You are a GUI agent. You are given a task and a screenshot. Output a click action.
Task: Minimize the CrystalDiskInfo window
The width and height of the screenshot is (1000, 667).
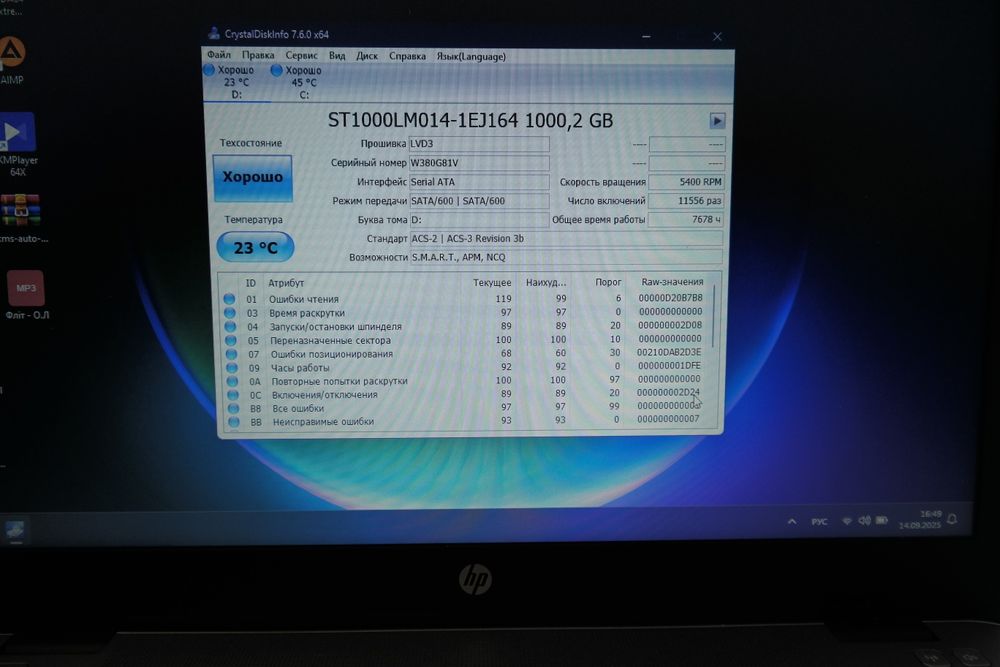point(646,36)
